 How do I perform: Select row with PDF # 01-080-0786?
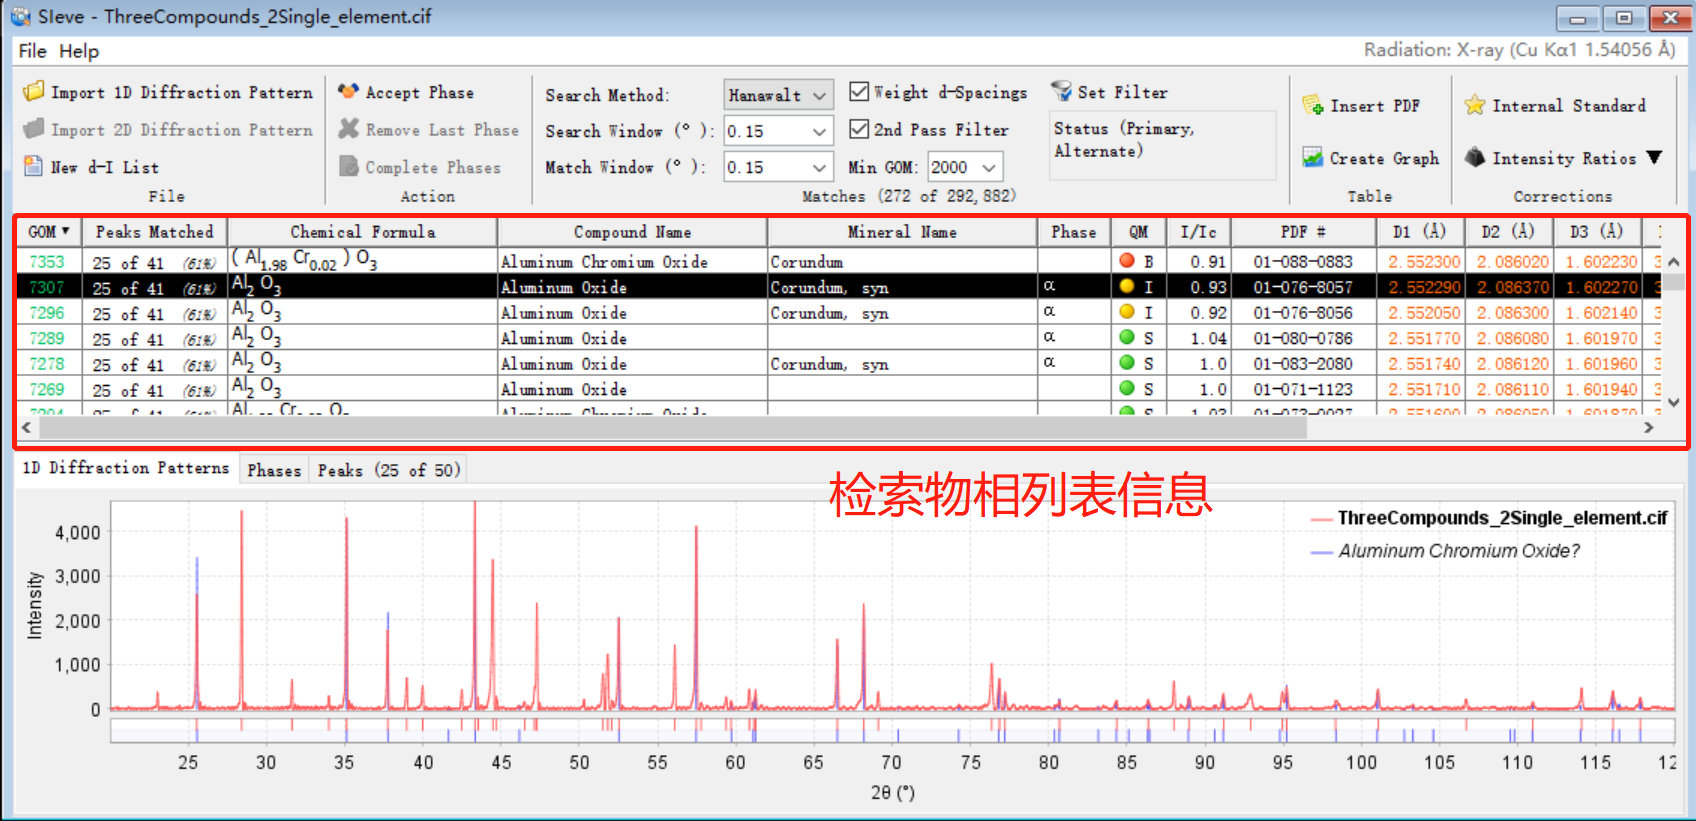coord(1302,339)
